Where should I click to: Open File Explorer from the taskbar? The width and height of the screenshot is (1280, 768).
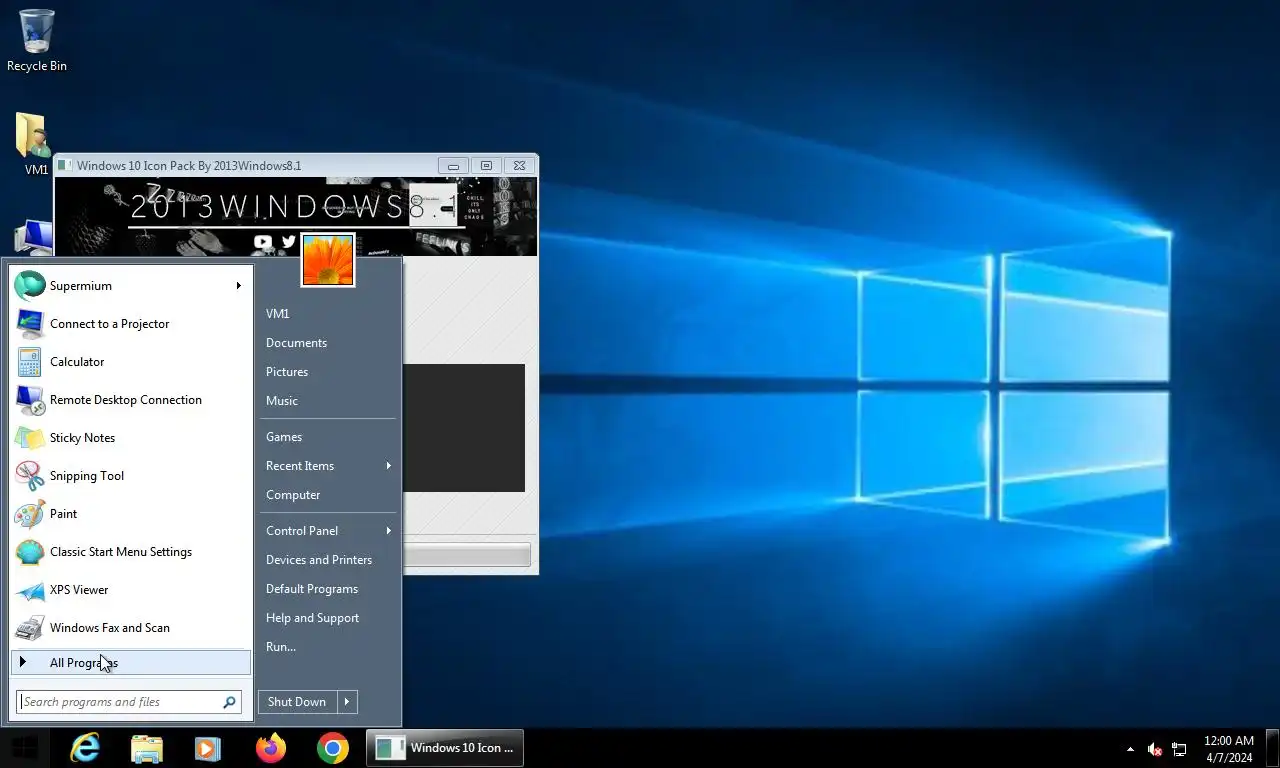coord(147,748)
